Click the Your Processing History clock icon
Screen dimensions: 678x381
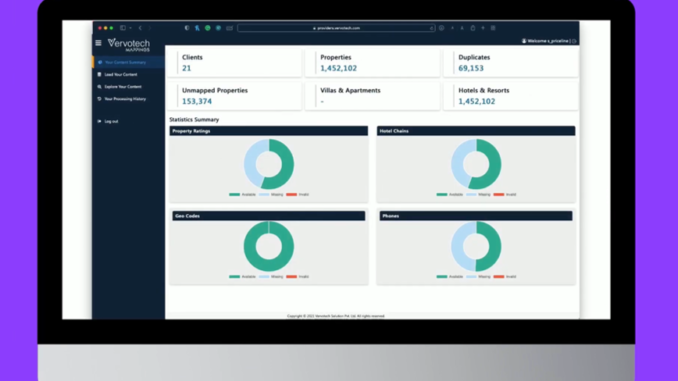pos(99,99)
